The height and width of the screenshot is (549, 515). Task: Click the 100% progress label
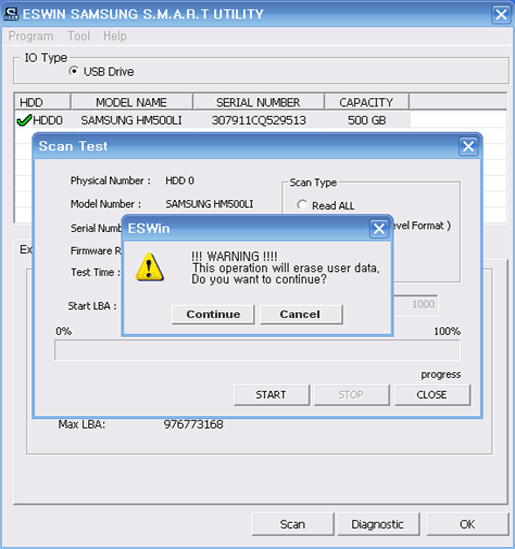(447, 331)
